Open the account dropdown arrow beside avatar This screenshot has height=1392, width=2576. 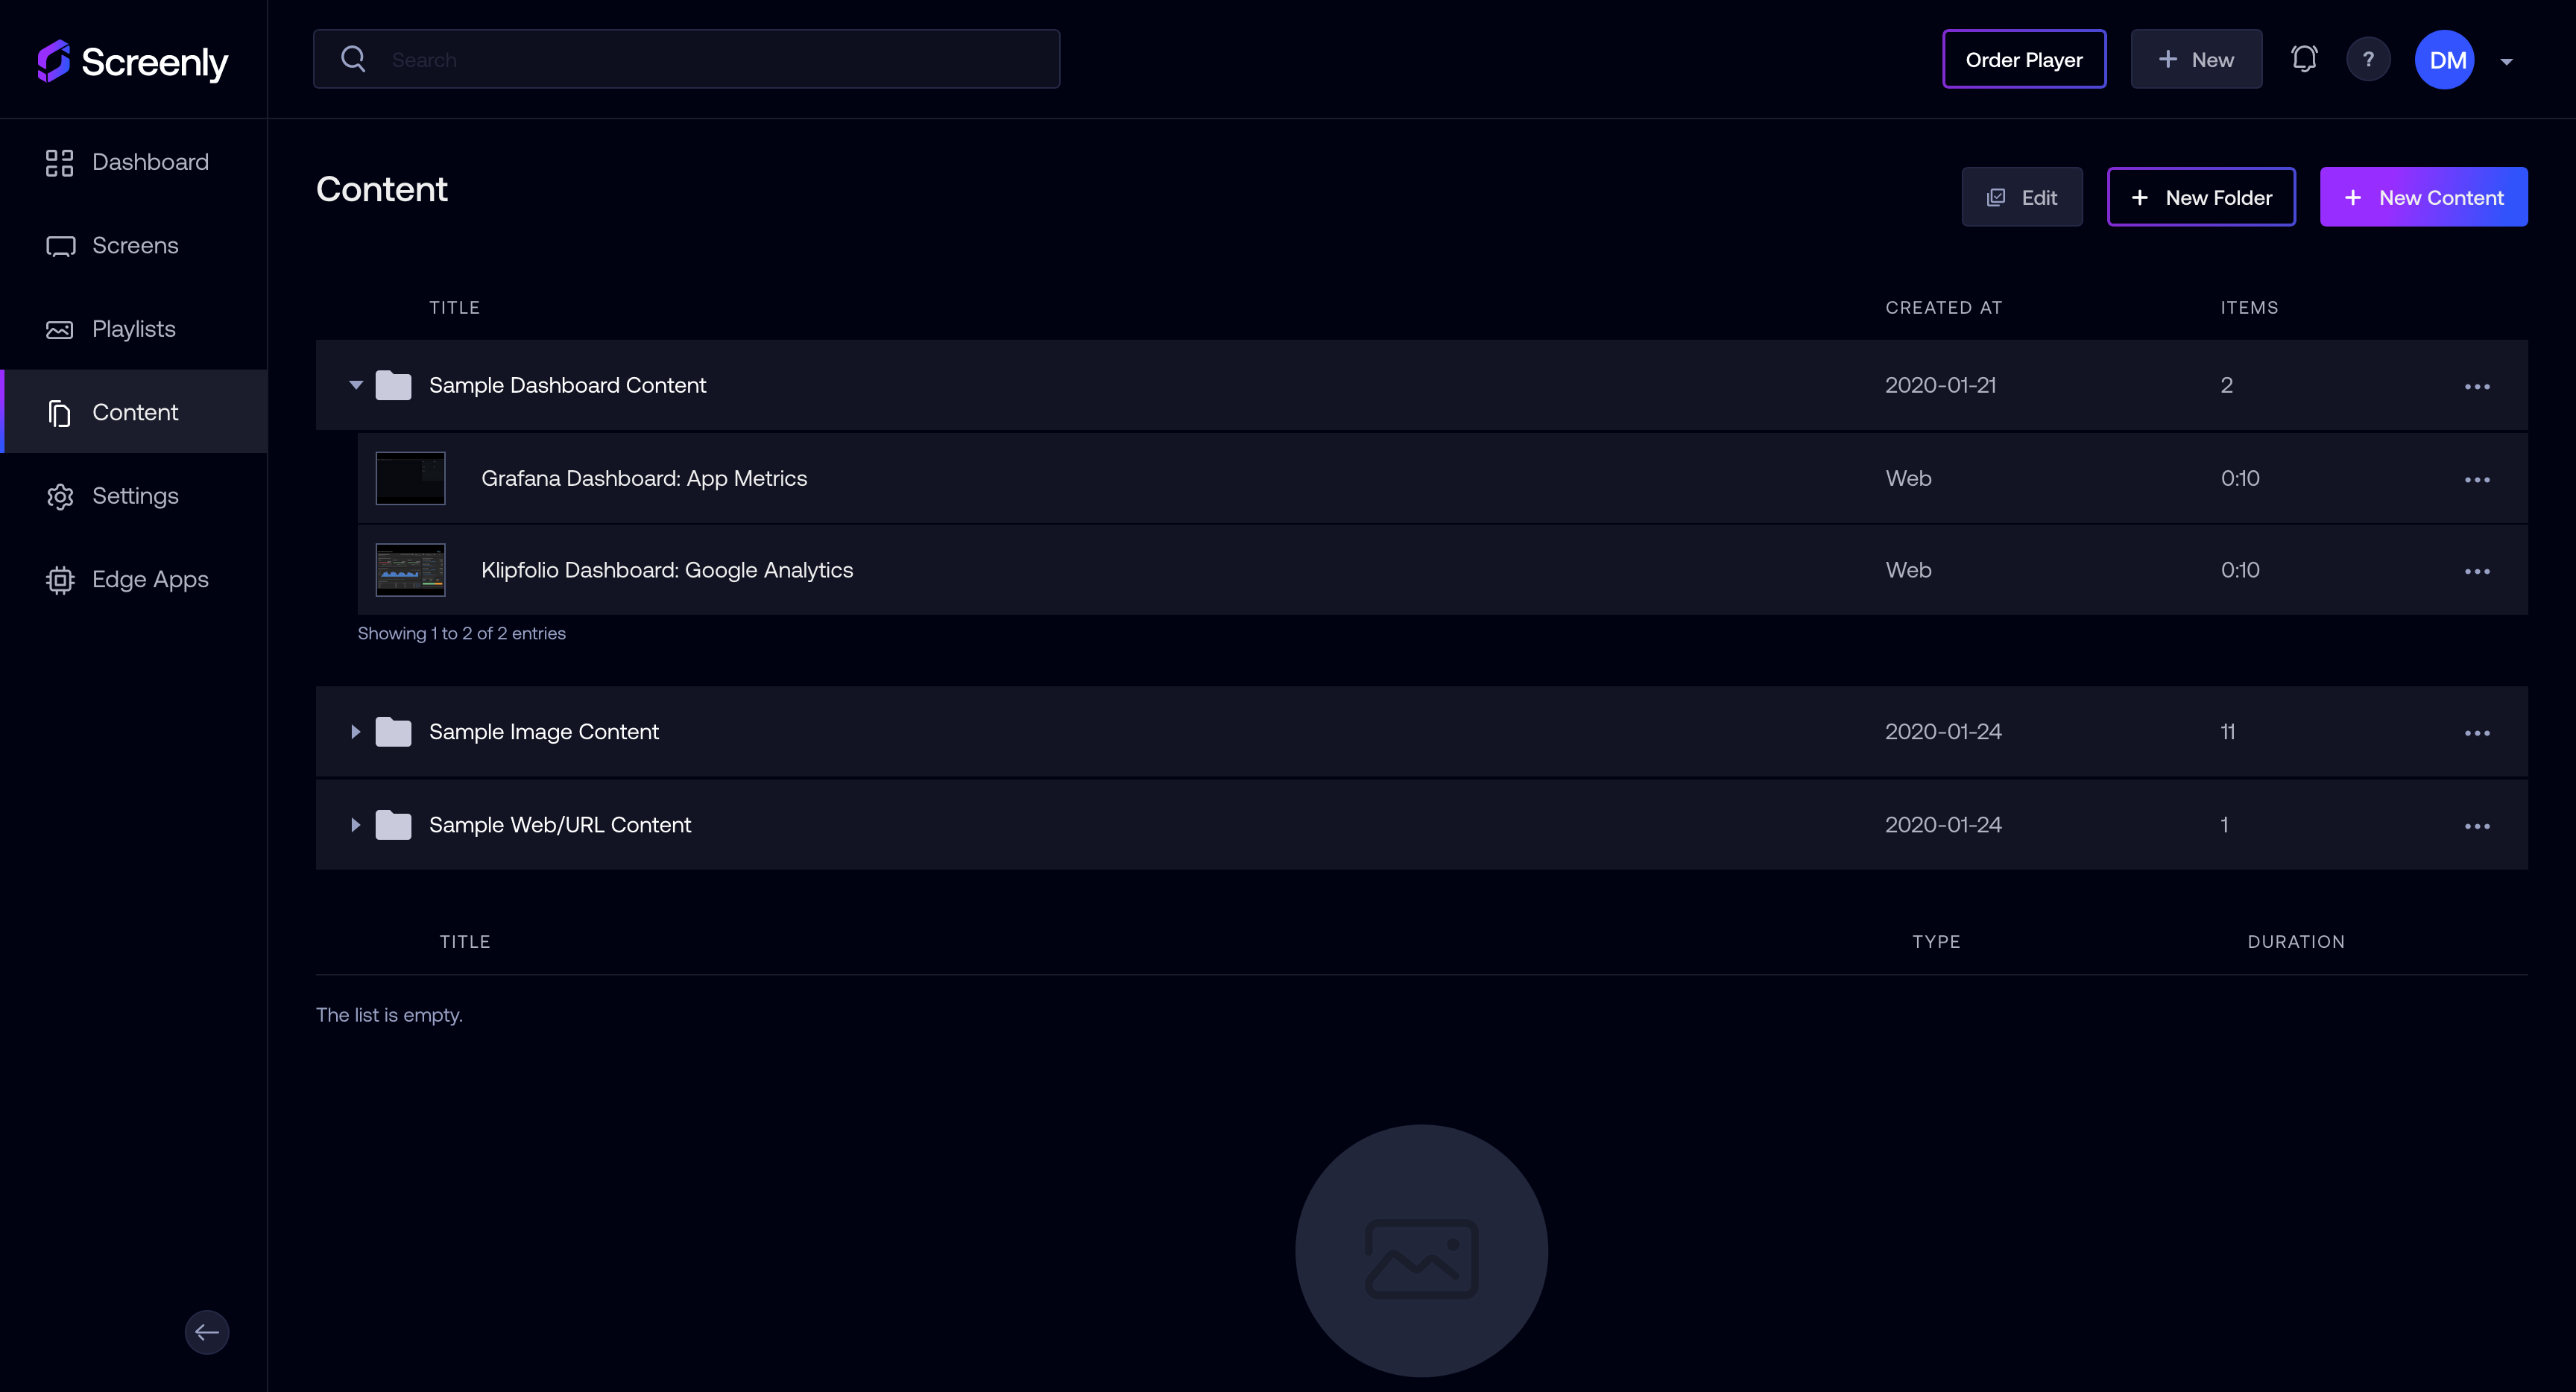pyautogui.click(x=2507, y=61)
